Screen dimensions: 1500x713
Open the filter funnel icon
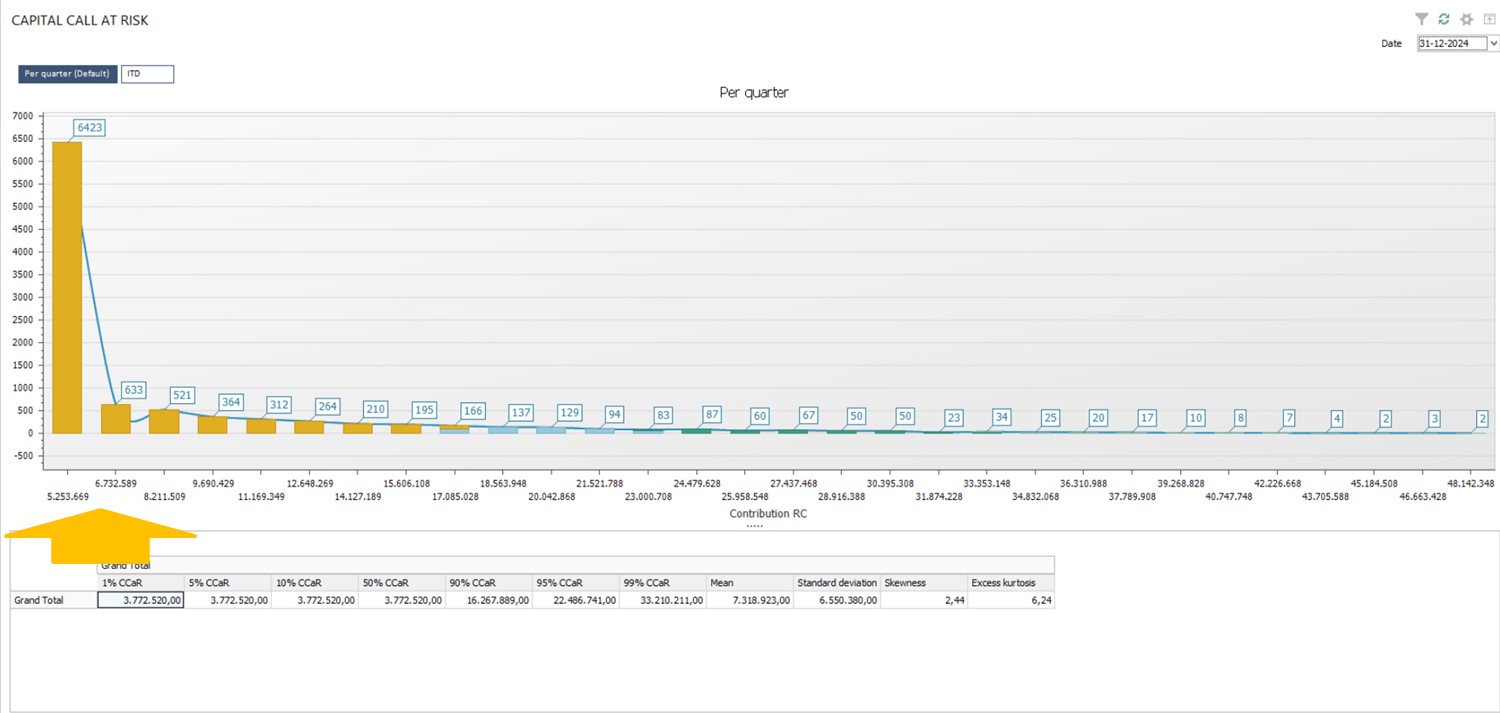pyautogui.click(x=1421, y=19)
